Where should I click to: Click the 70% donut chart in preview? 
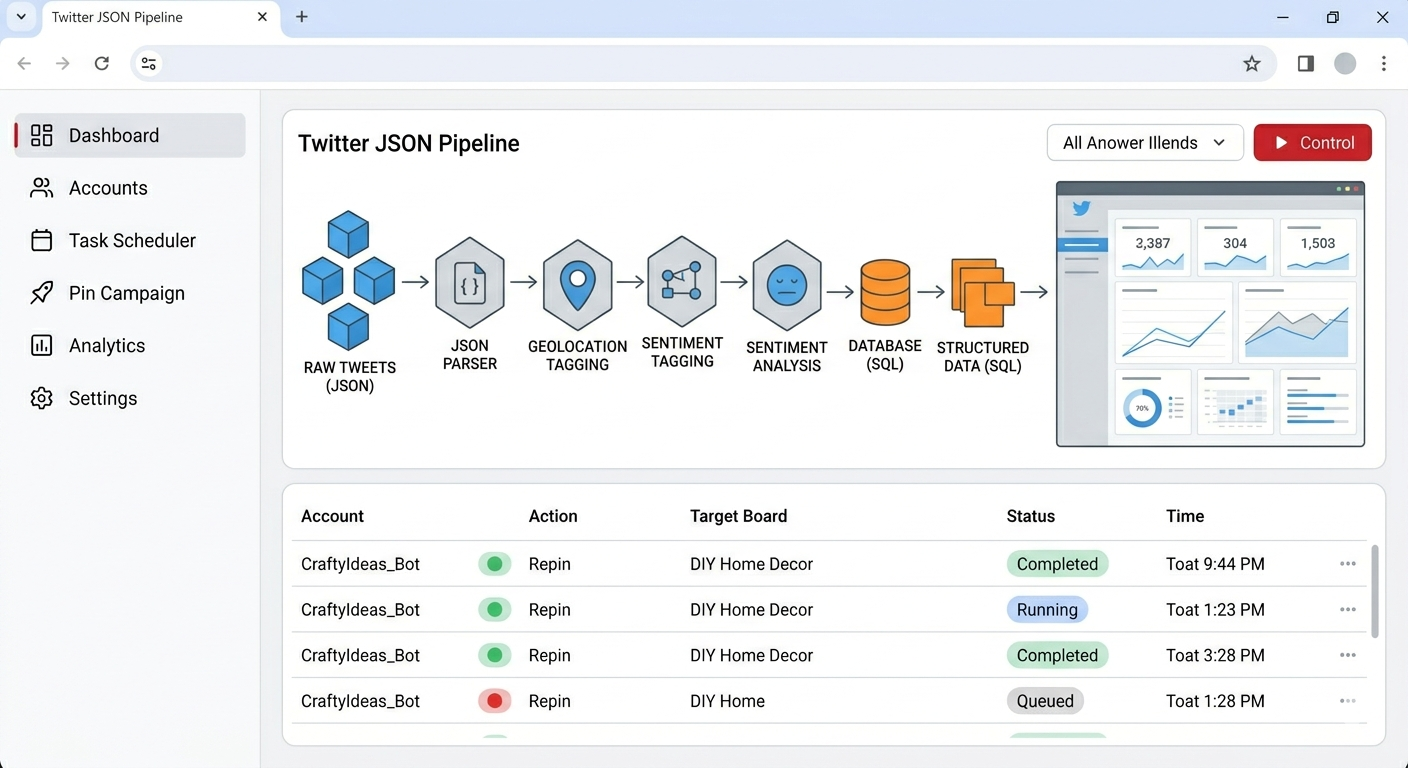click(x=1142, y=408)
